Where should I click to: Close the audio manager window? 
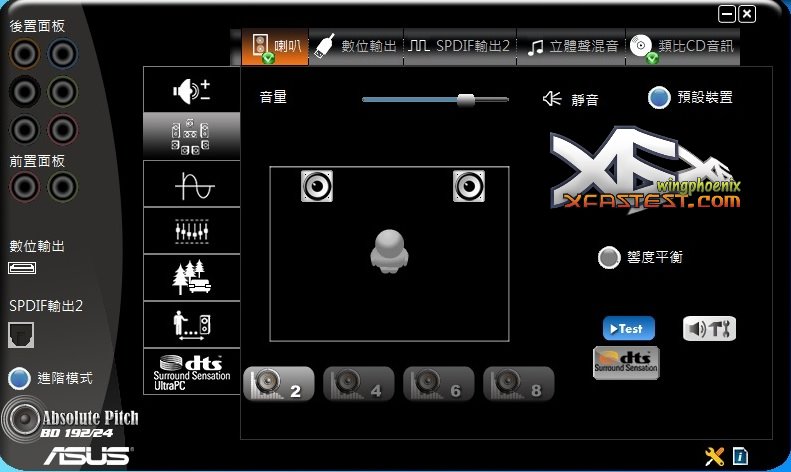coord(747,14)
